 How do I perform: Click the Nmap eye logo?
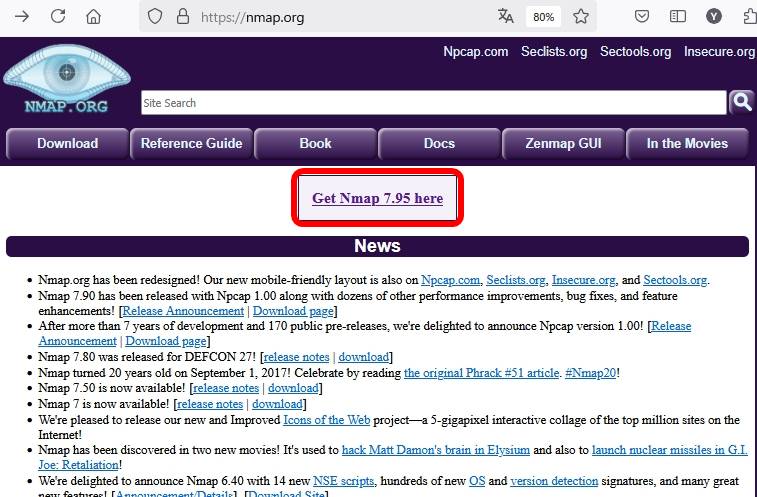pos(67,76)
